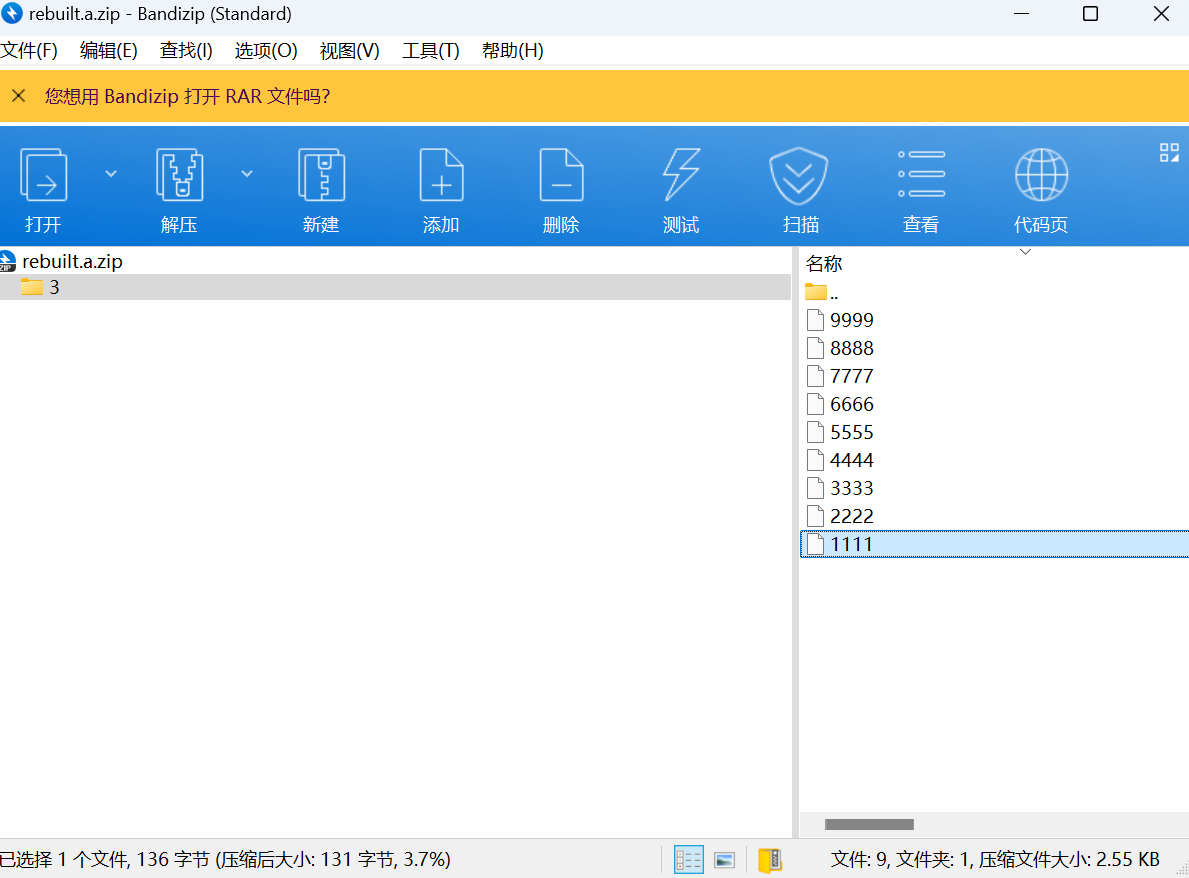Click the 解压 (Extract) toolbar icon

180,175
